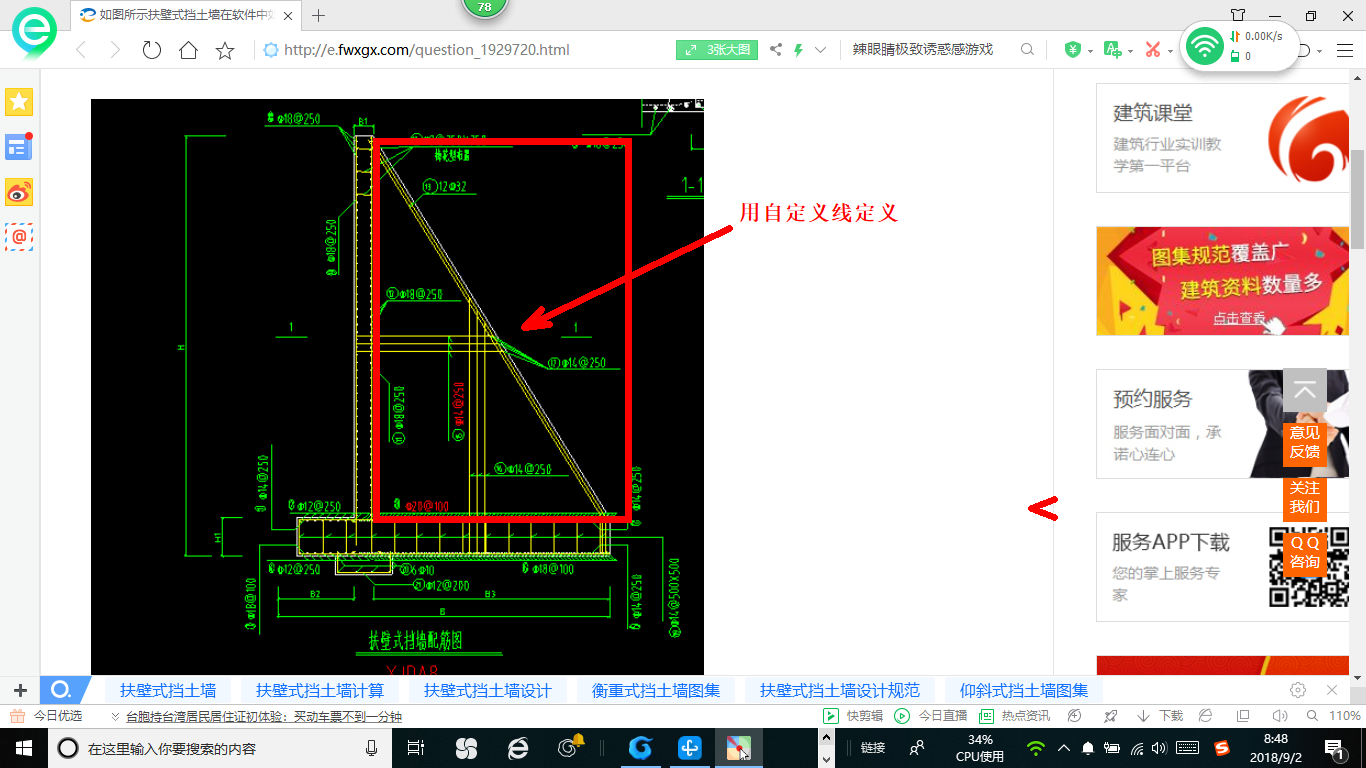This screenshot has height=768, width=1366.
Task: Click the browser back arrow
Action: (x=81, y=50)
